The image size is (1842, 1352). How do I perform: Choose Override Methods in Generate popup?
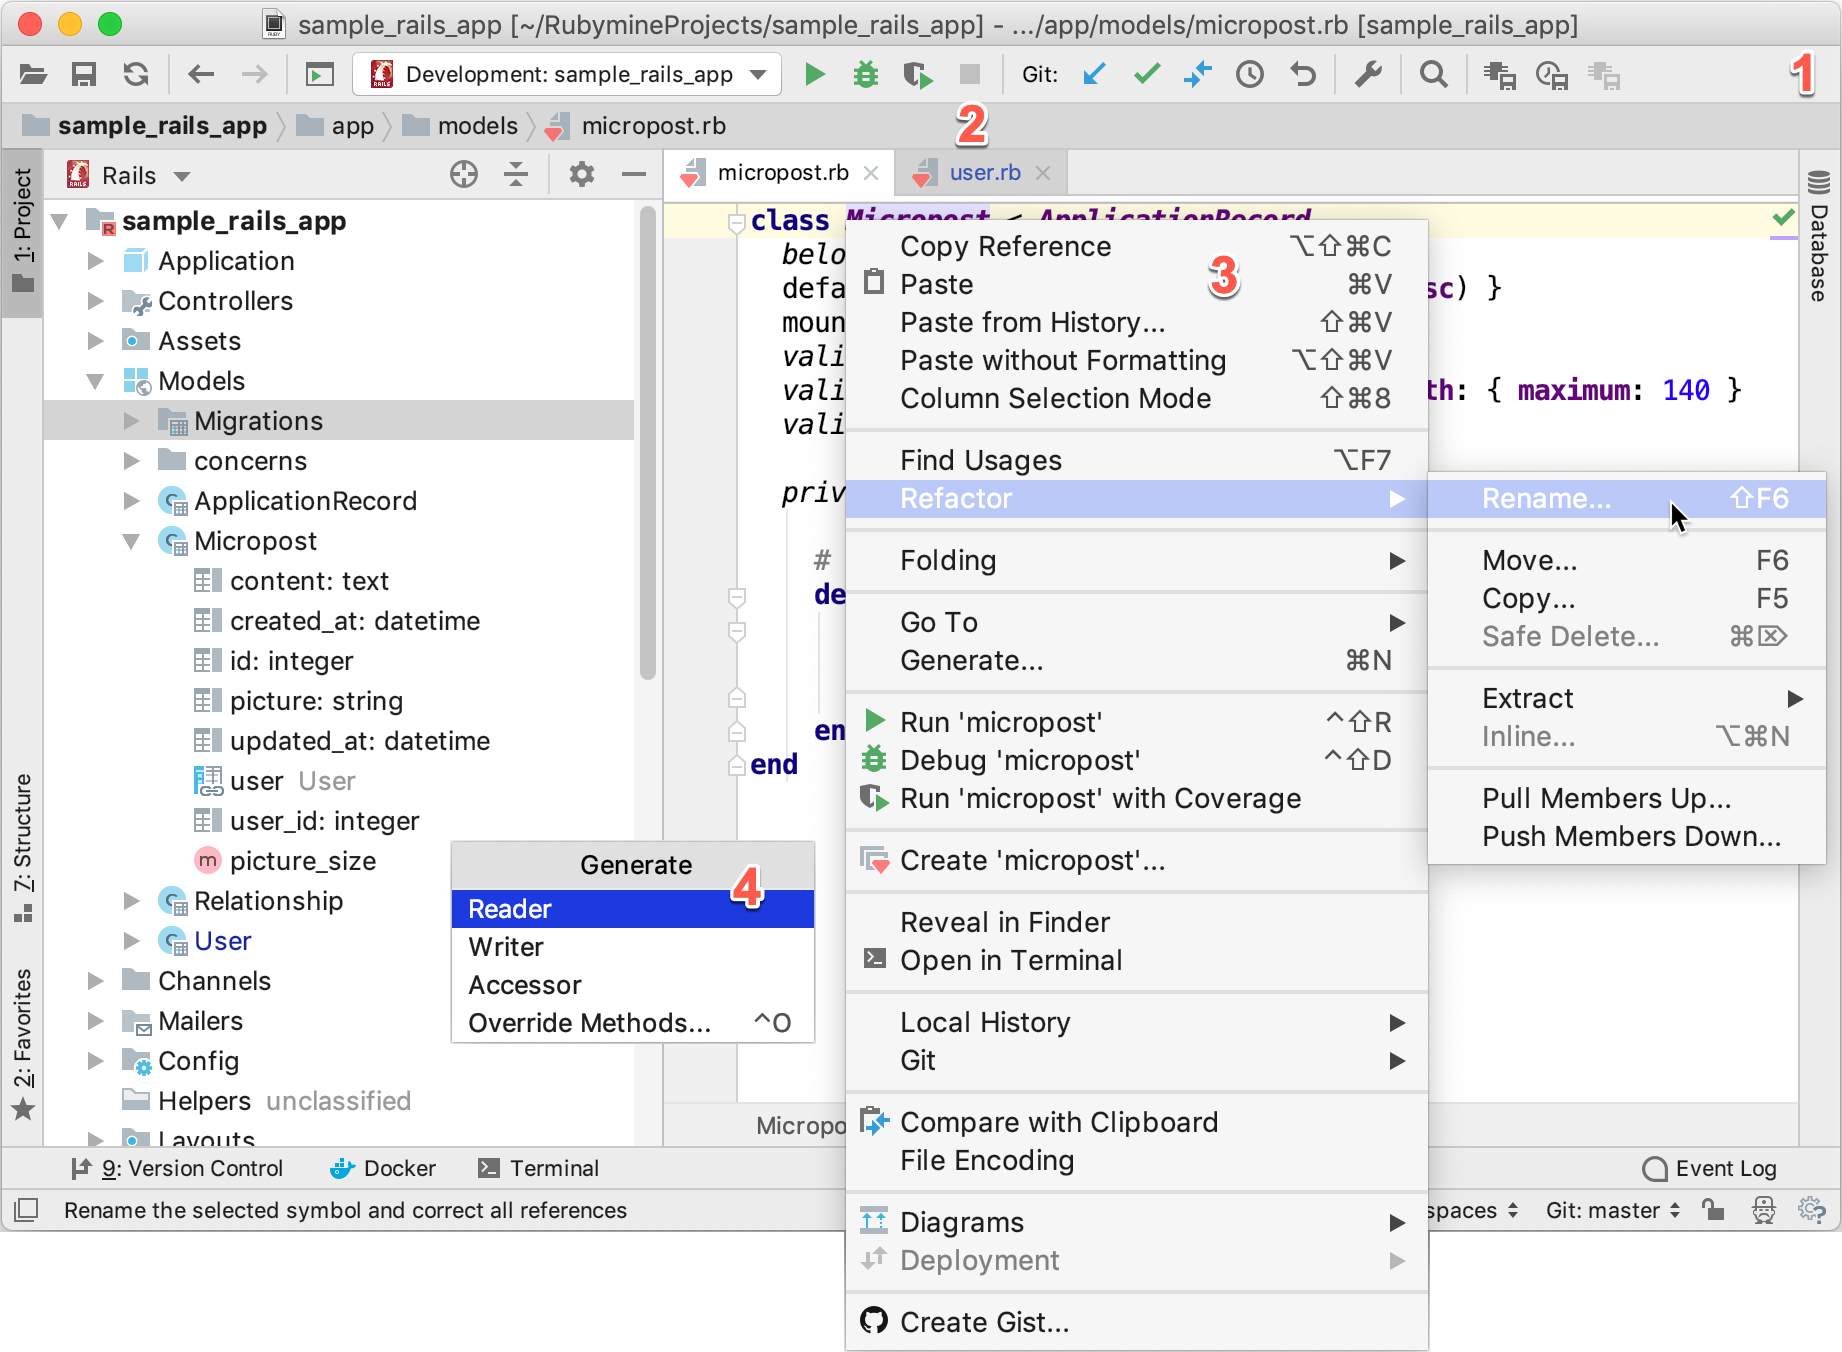point(633,1023)
